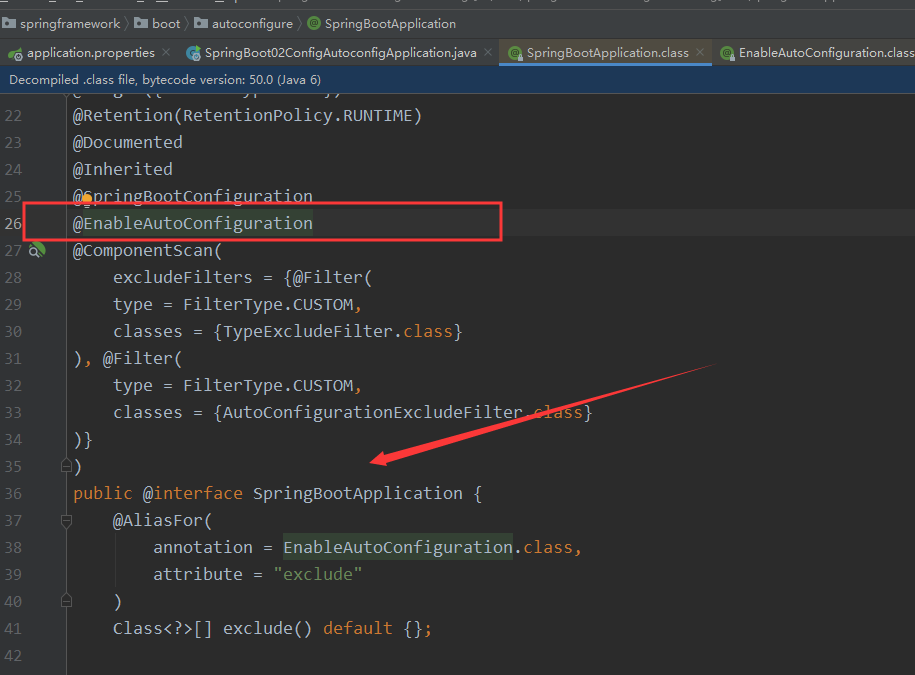Open the application.properties tab

[90, 53]
